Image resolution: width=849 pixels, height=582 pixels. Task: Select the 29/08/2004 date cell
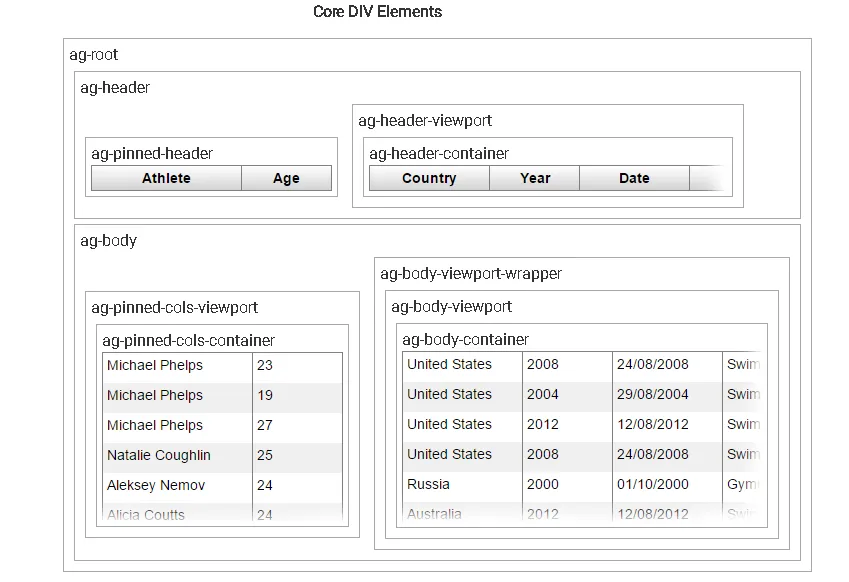[x=653, y=394]
